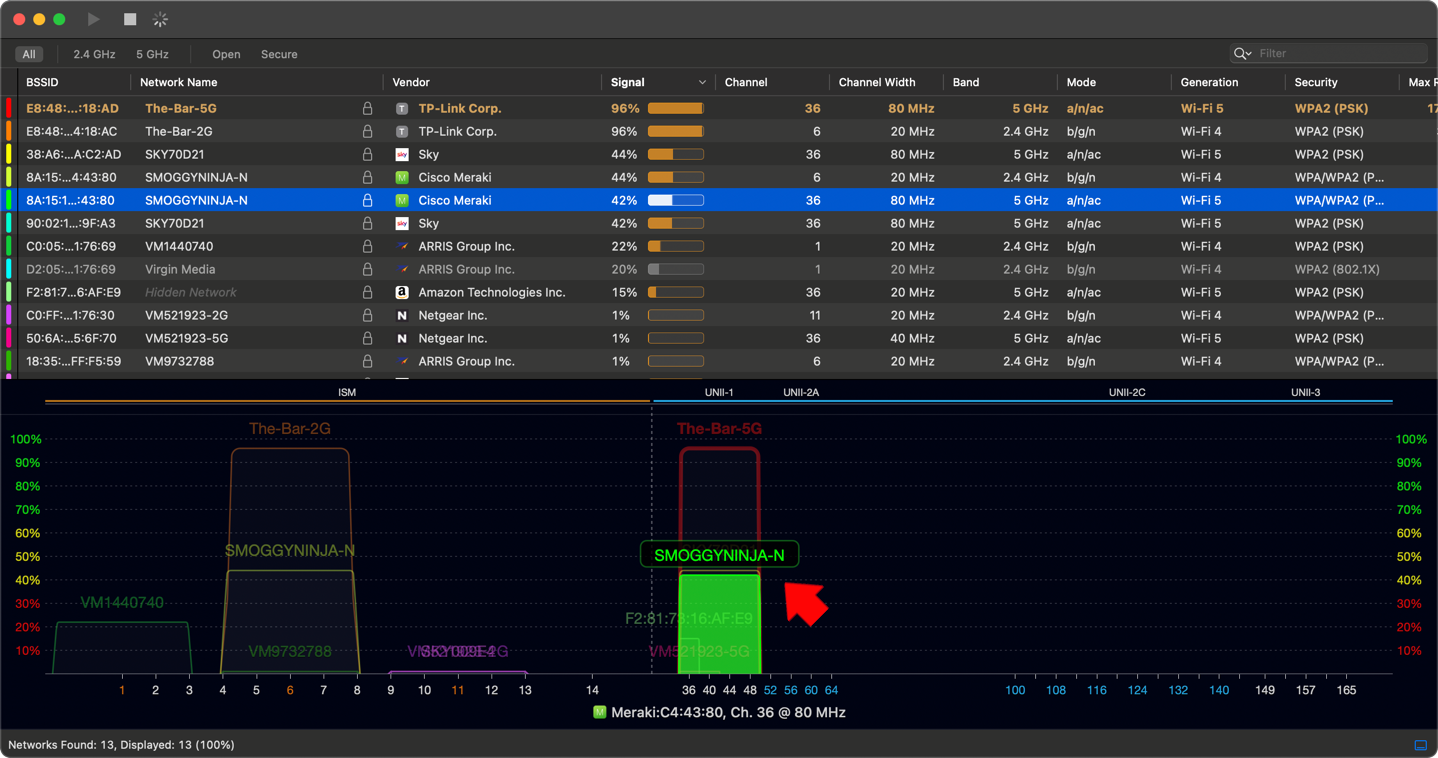Image resolution: width=1438 pixels, height=758 pixels.
Task: Click TP-Link vendor icon on The-Bar-2G row
Action: click(x=402, y=131)
